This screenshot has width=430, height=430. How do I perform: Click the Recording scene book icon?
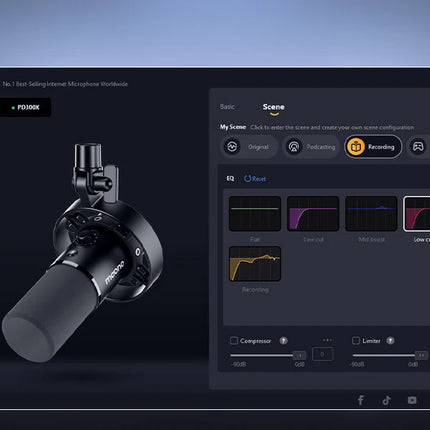(x=356, y=147)
